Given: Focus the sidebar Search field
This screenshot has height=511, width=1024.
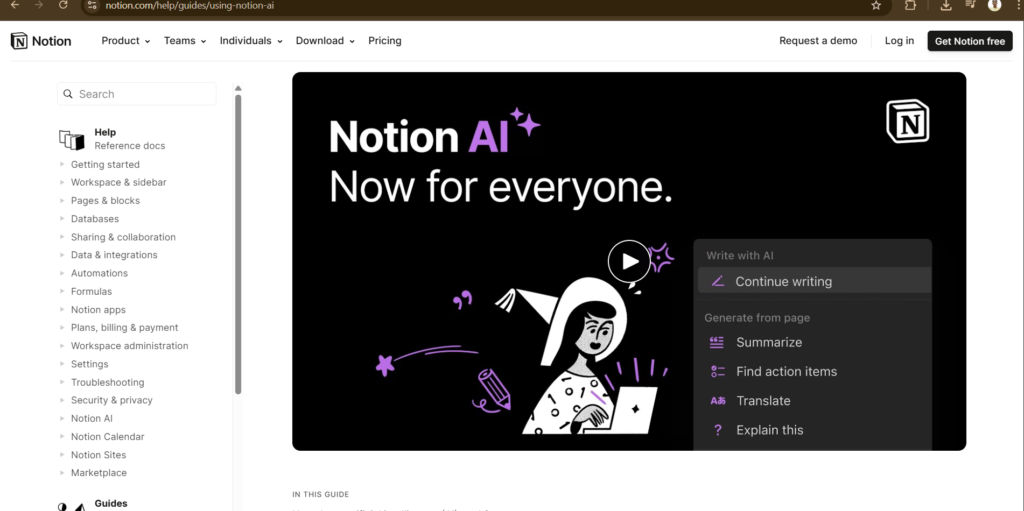Looking at the screenshot, I should (x=136, y=94).
